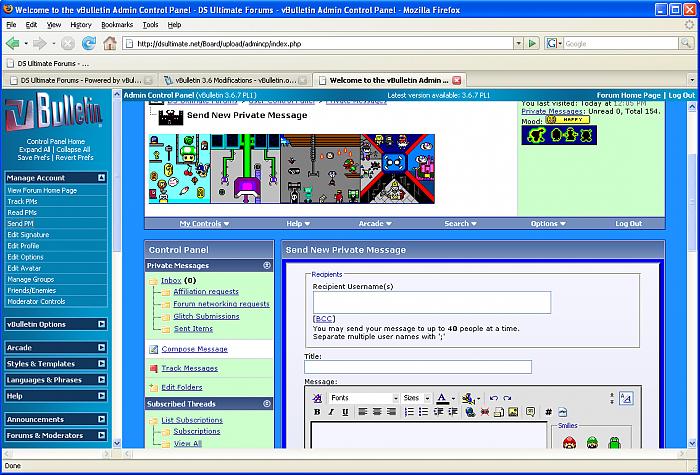Open the Track Messages link
Screen dimensions: 700x475
[189, 368]
